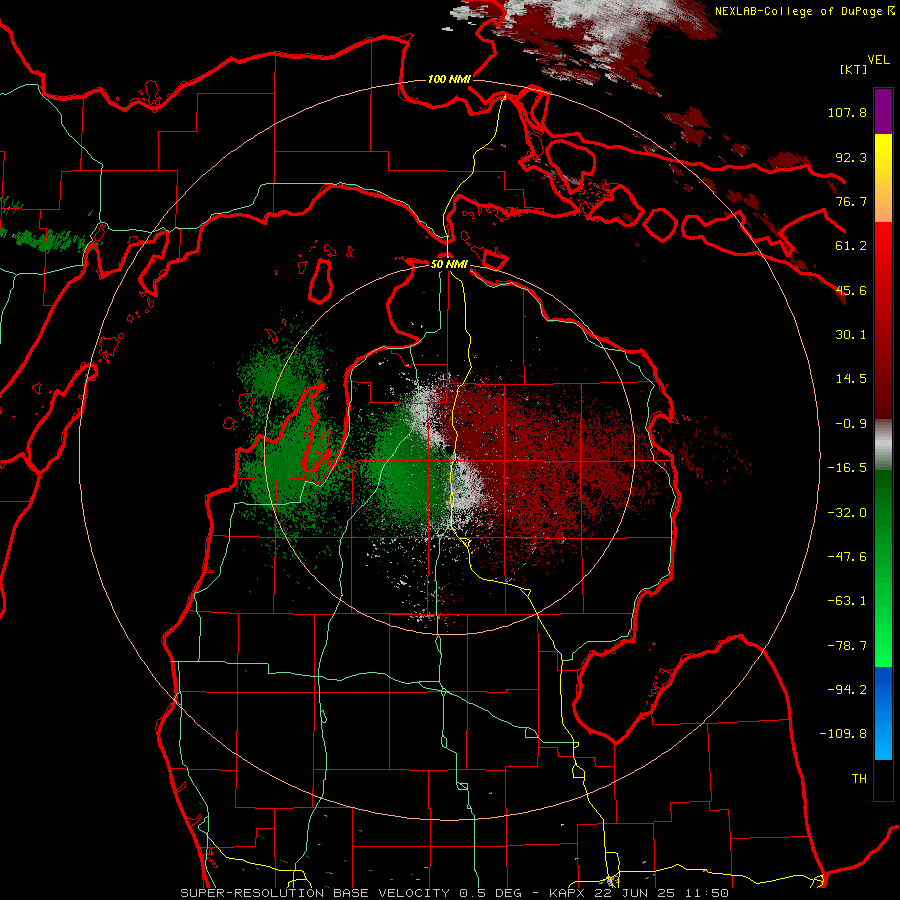The image size is (900, 900).
Task: Click the [KT] units label
Action: tap(854, 69)
